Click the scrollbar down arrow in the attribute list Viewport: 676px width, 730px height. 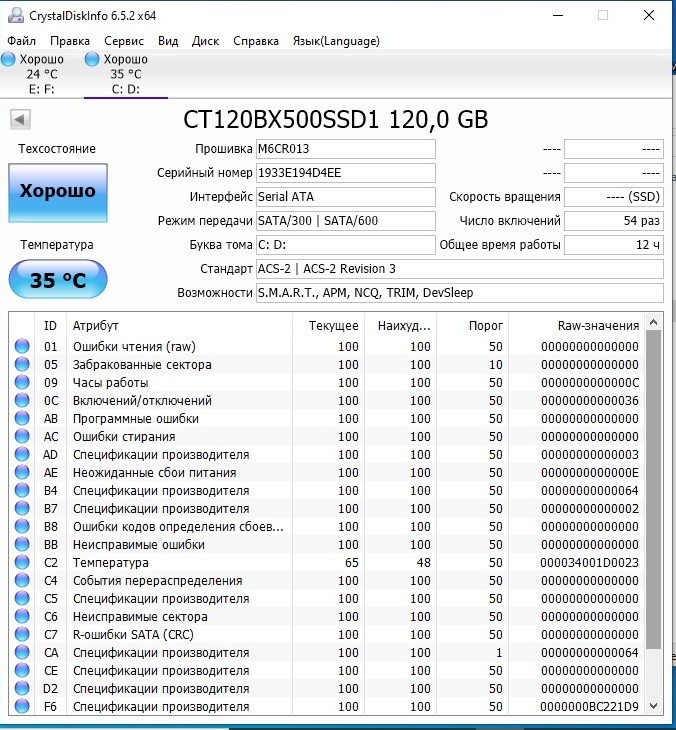[653, 706]
